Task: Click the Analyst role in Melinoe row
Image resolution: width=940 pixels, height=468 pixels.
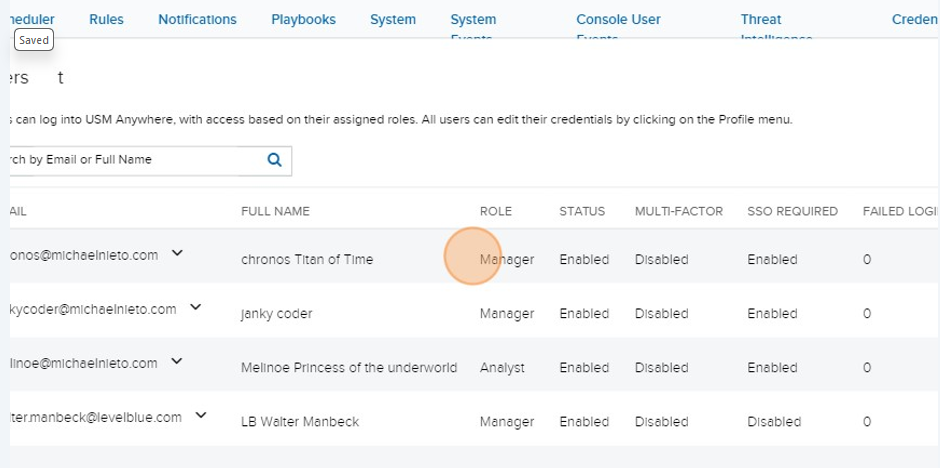Action: tap(502, 367)
